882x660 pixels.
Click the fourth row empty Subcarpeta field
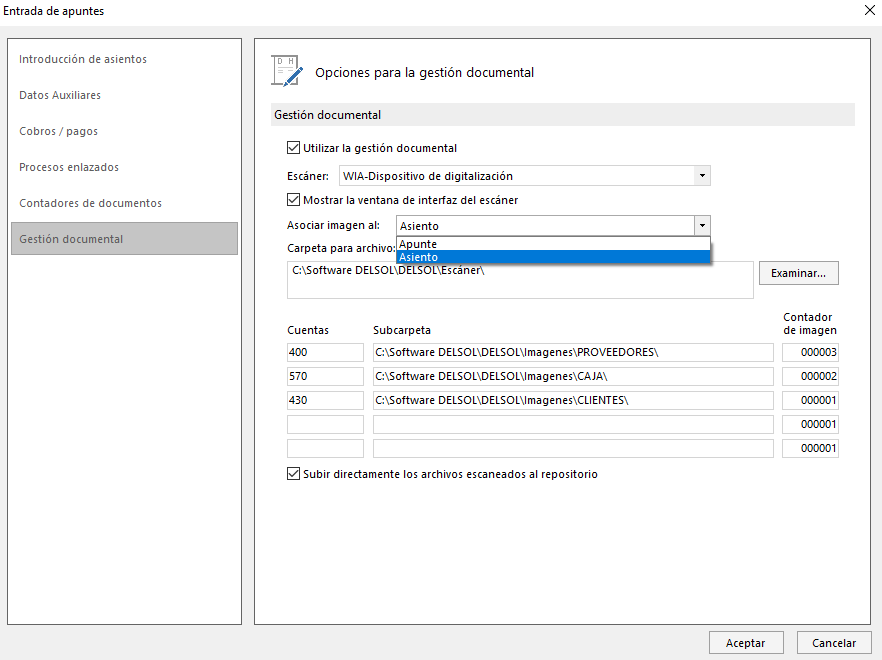coord(573,424)
